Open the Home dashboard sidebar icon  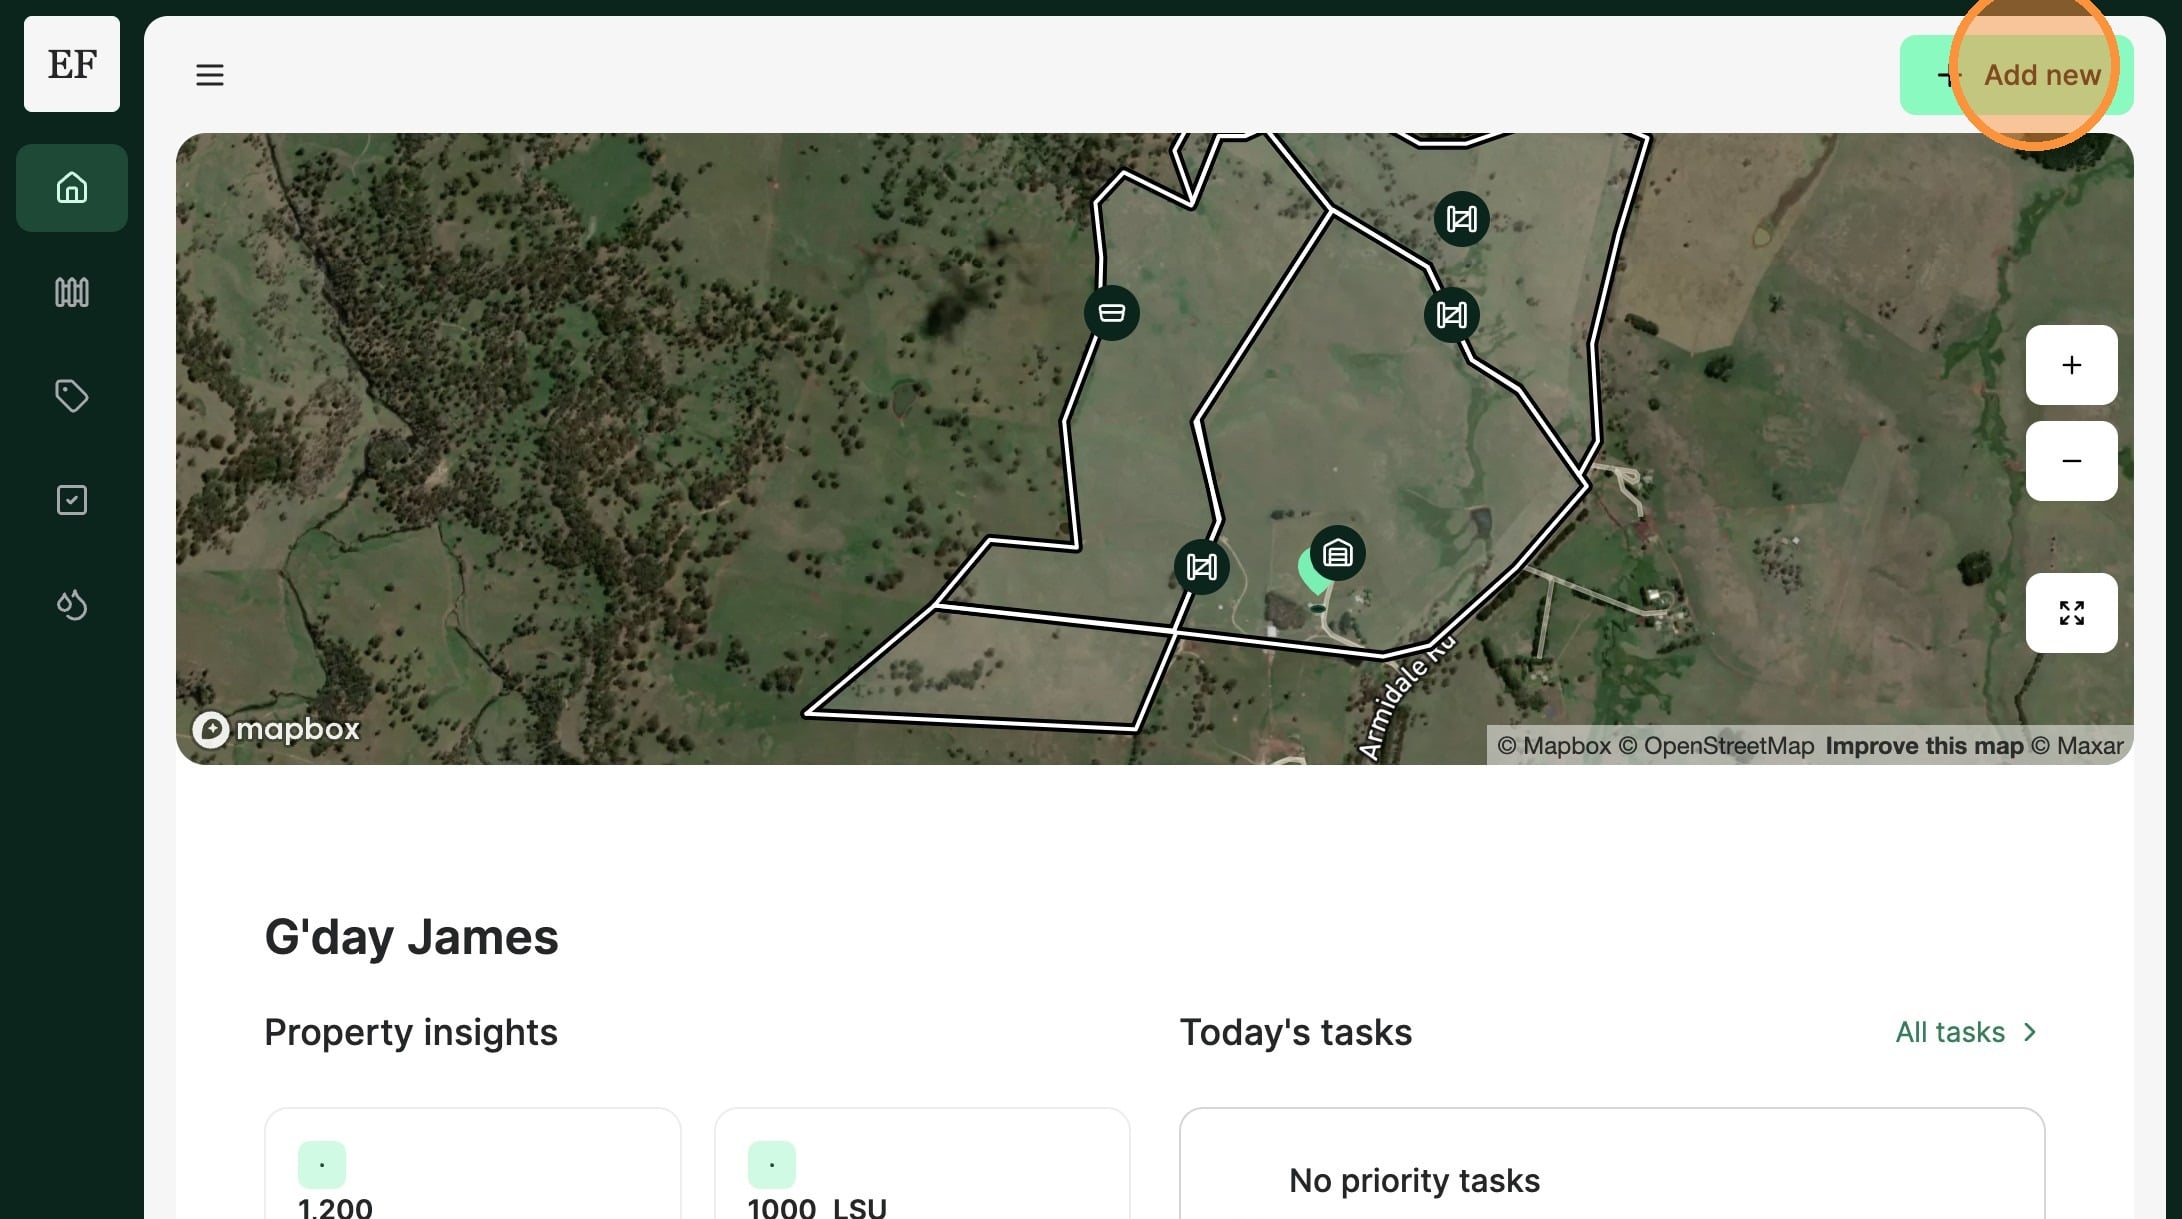pos(72,188)
